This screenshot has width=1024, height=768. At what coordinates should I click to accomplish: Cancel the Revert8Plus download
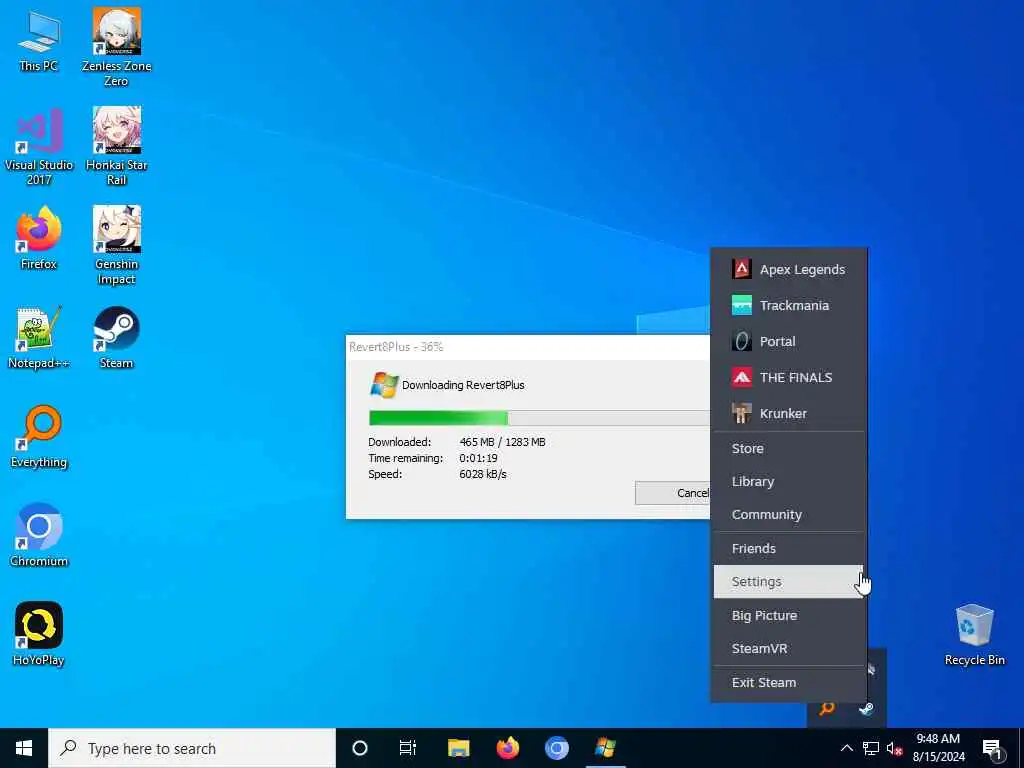pos(673,493)
